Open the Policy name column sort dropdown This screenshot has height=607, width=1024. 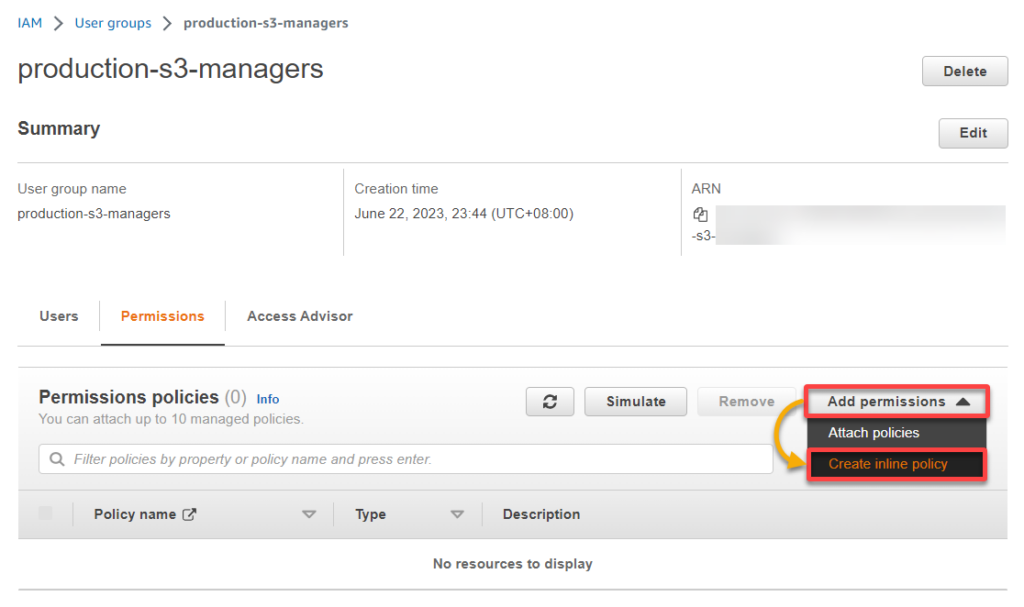310,513
